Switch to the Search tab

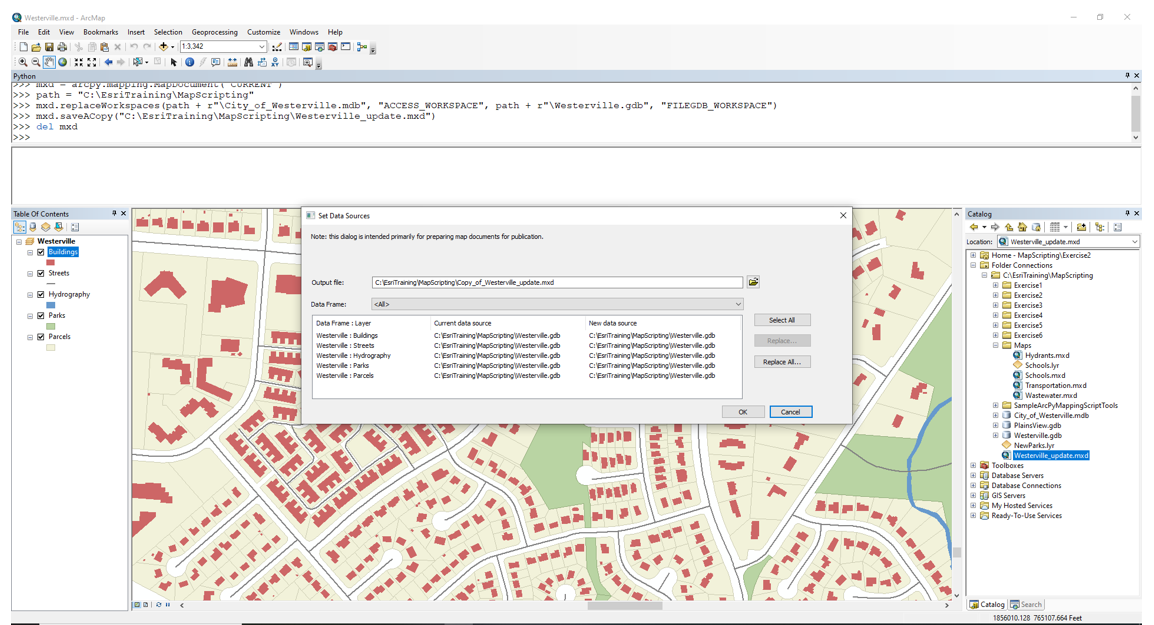pyautogui.click(x=1026, y=605)
